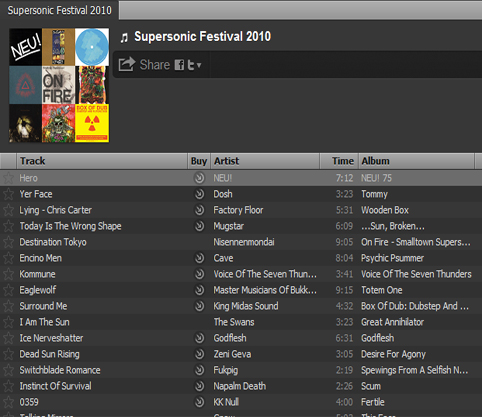Click buy icon for Instinct Of Survival

[x=199, y=386]
